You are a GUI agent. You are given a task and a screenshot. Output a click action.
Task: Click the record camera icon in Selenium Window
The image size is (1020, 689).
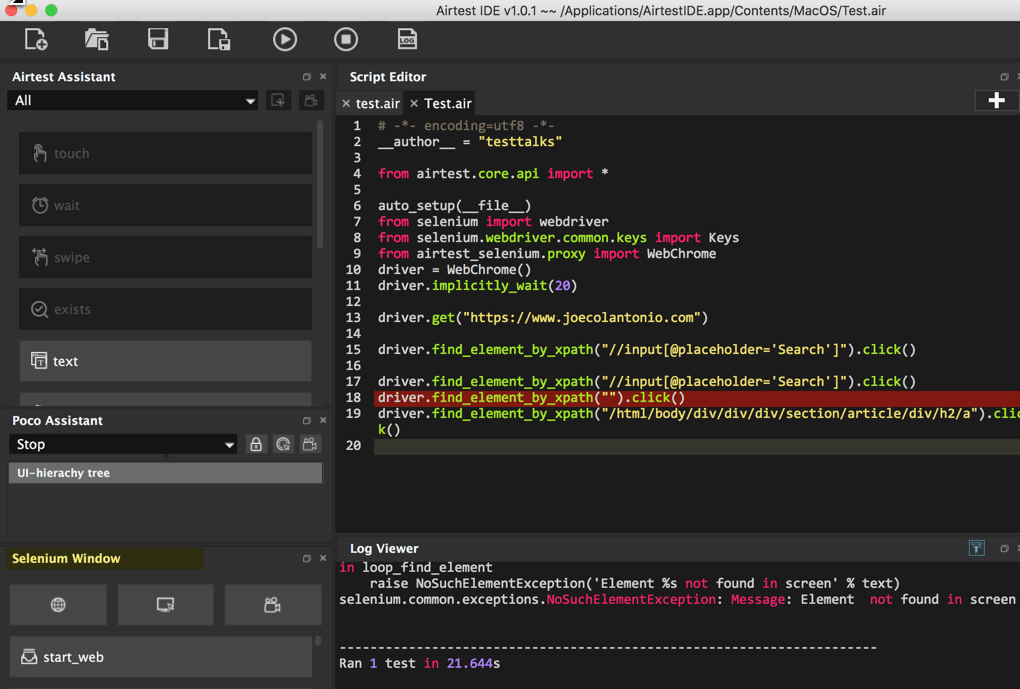click(x=272, y=605)
